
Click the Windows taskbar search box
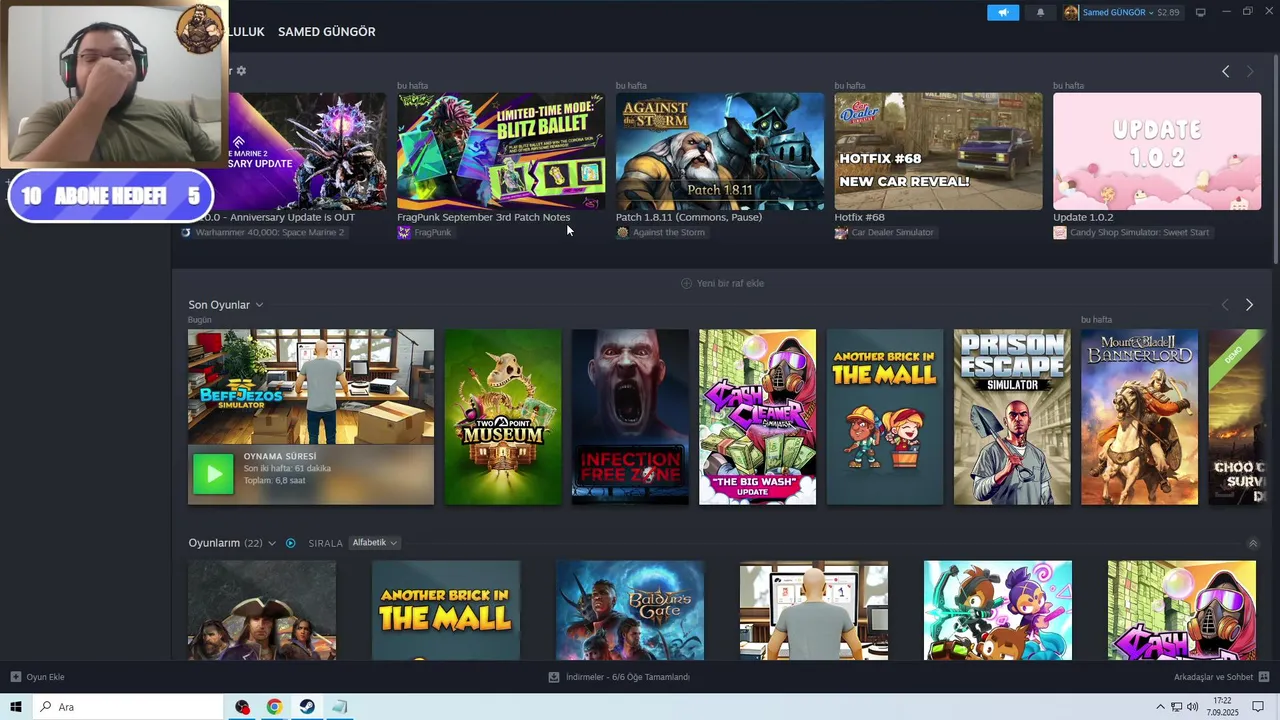pyautogui.click(x=128, y=707)
